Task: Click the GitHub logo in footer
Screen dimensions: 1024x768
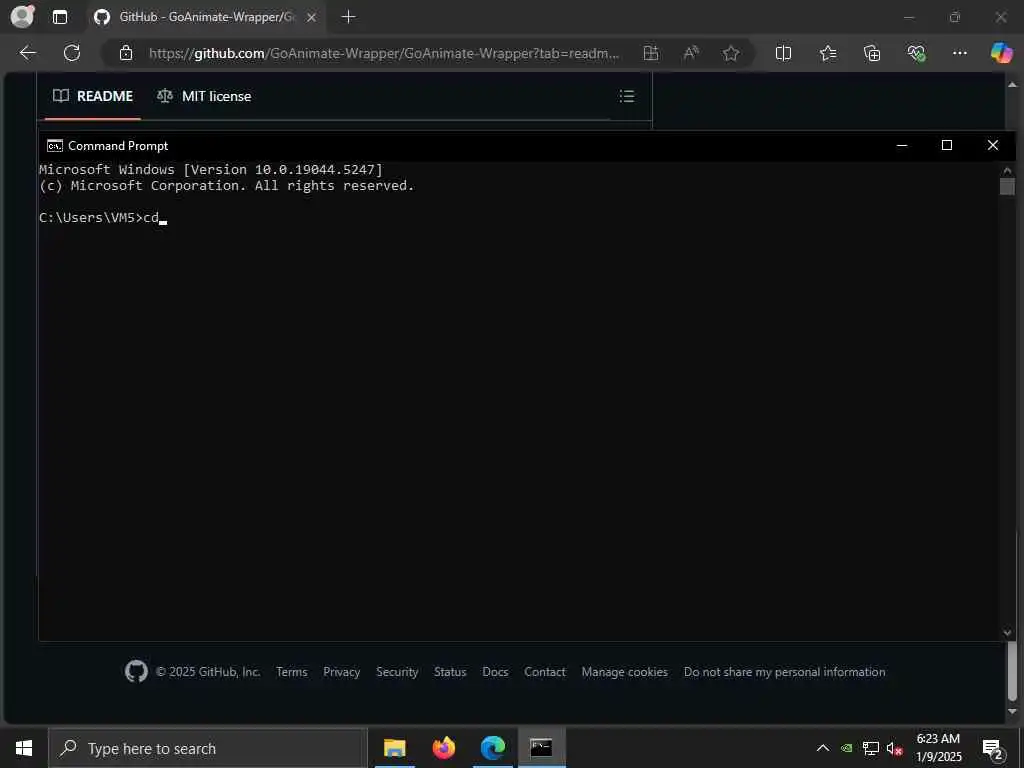Action: pos(136,671)
